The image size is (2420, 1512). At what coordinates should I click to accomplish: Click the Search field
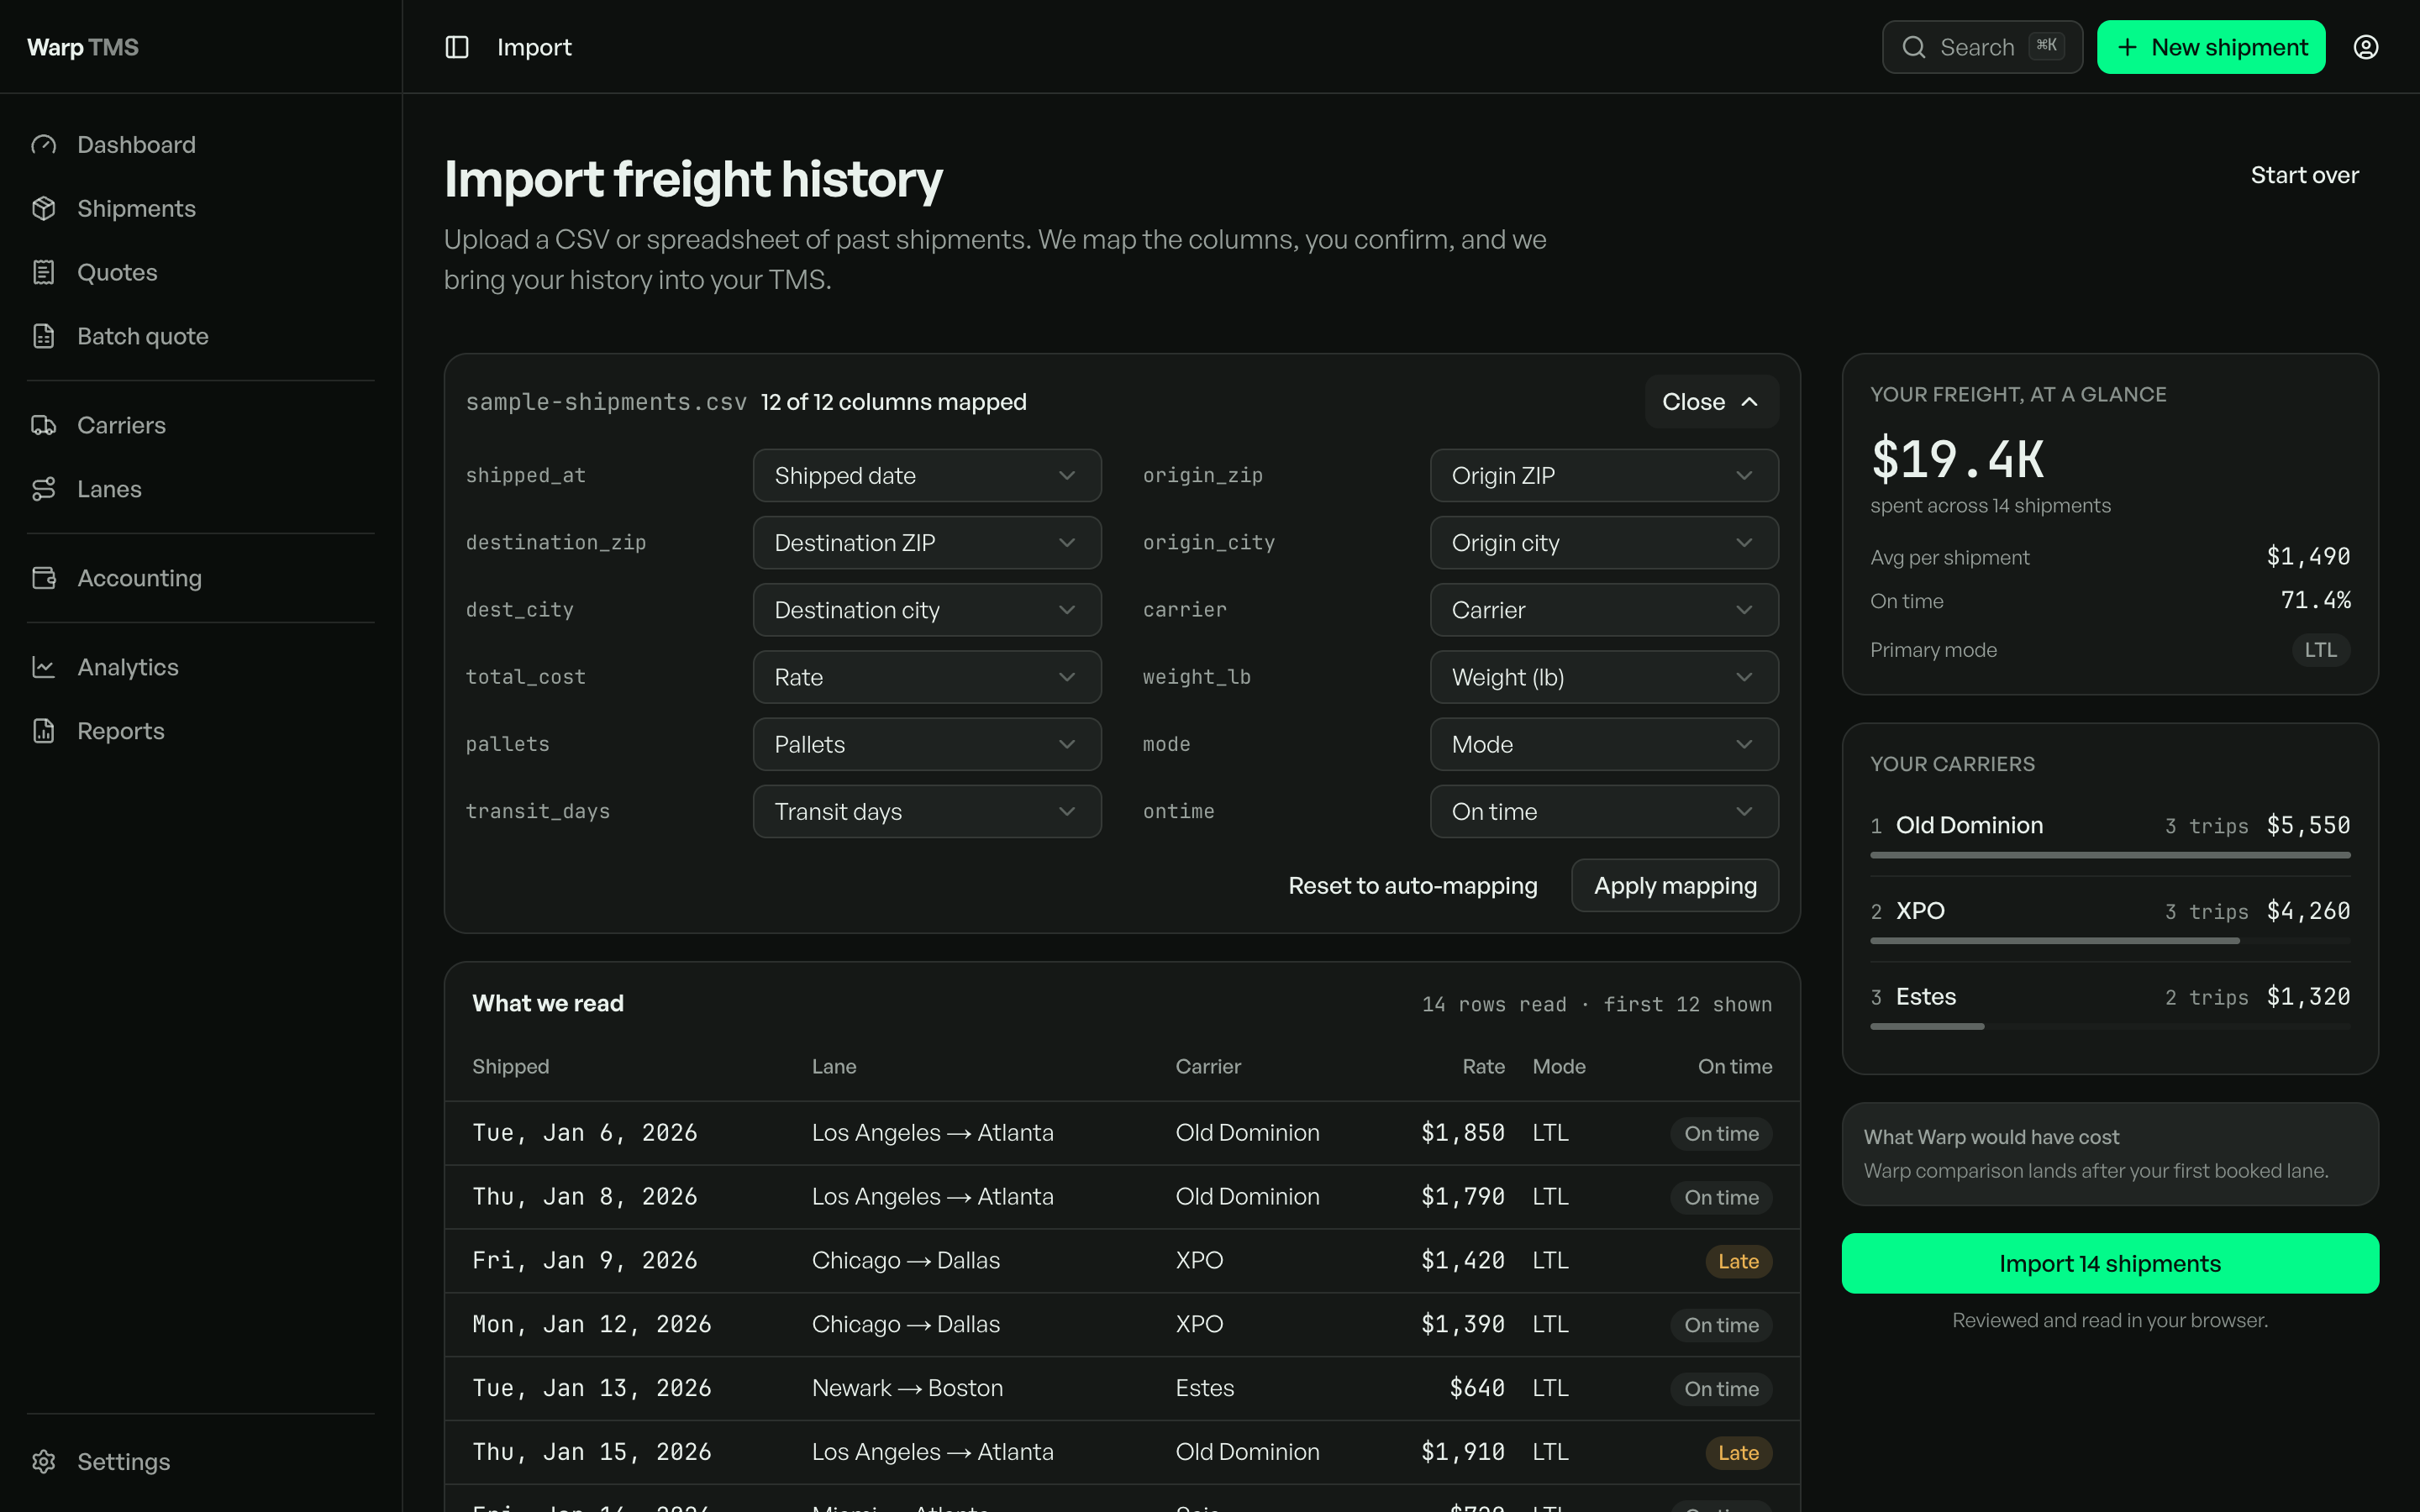point(1982,47)
